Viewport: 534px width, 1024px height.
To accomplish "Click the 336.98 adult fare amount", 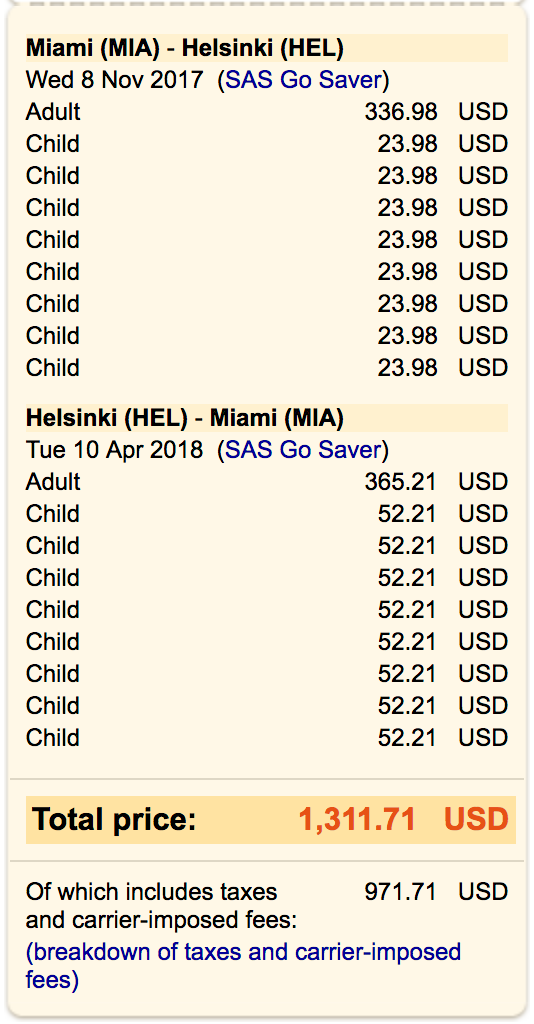I will pyautogui.click(x=401, y=112).
